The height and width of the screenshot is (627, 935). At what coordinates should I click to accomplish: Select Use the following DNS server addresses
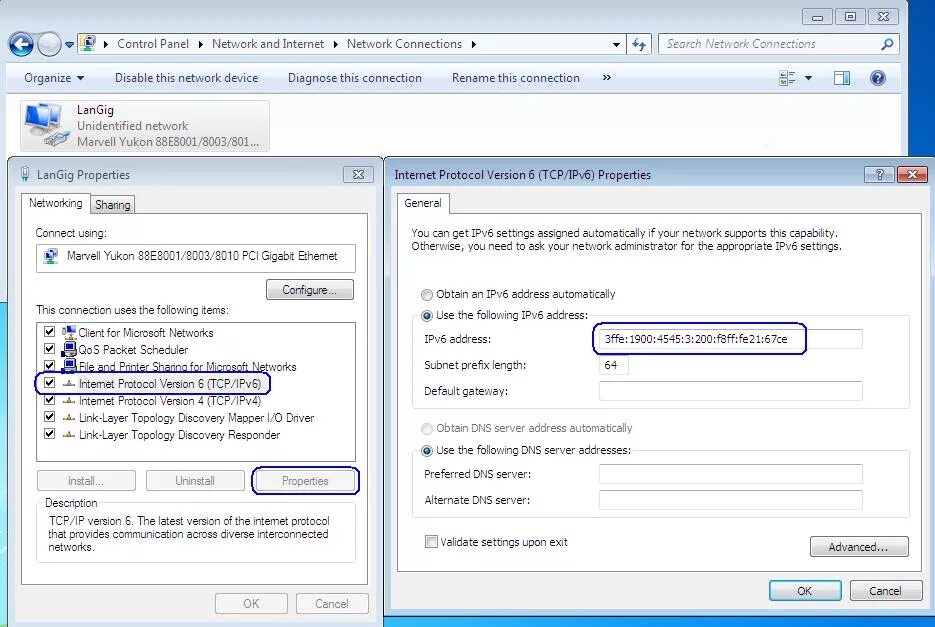(427, 450)
